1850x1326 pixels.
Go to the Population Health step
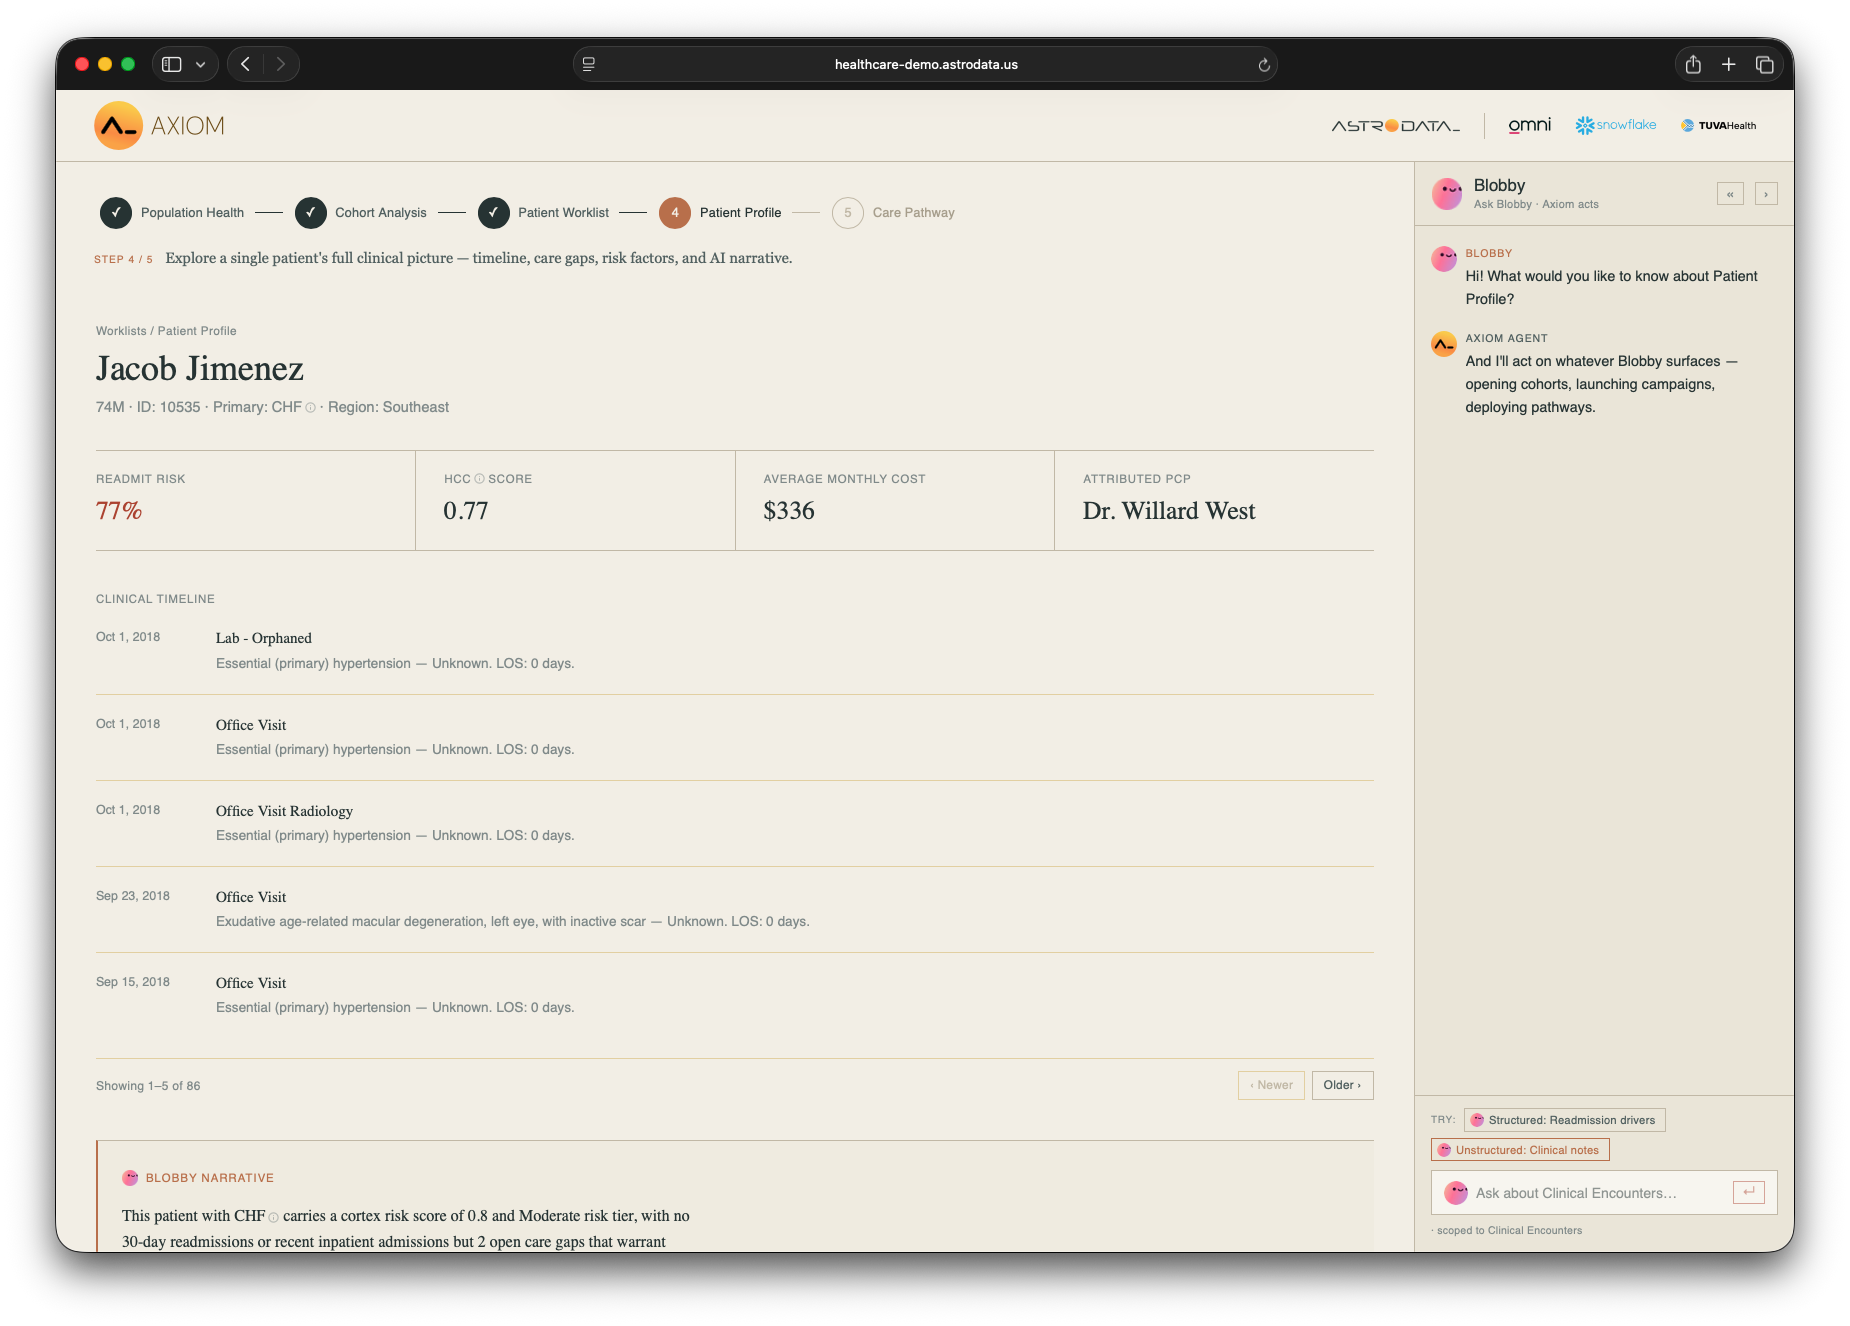172,213
